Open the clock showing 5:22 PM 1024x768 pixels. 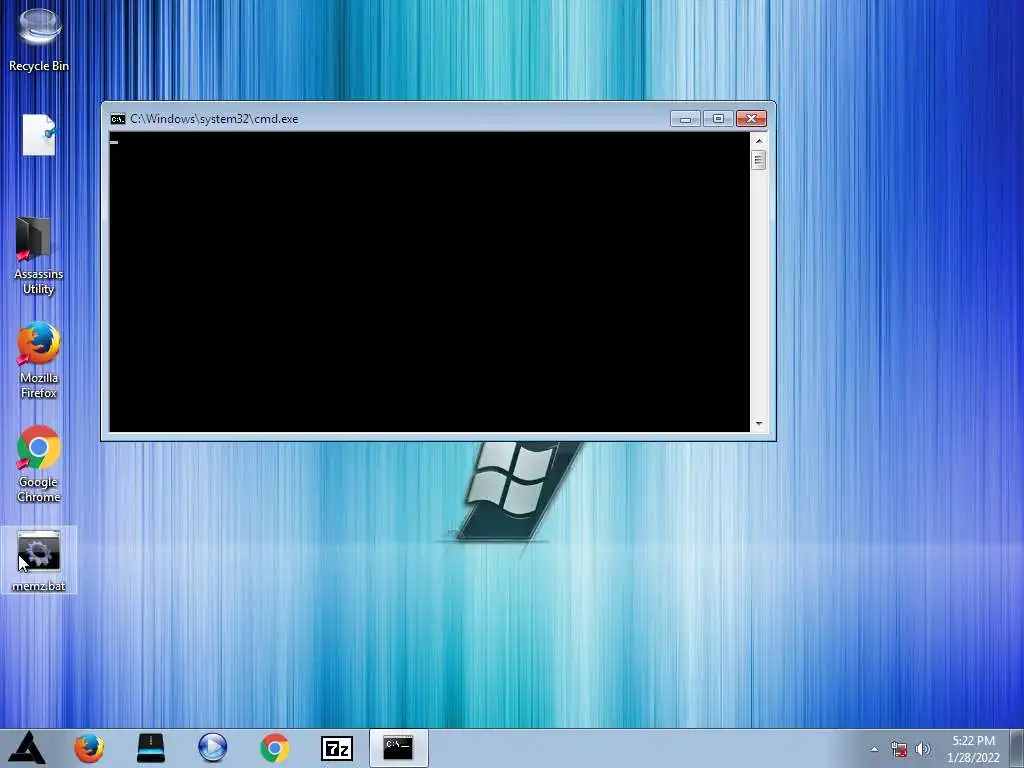pyautogui.click(x=974, y=749)
